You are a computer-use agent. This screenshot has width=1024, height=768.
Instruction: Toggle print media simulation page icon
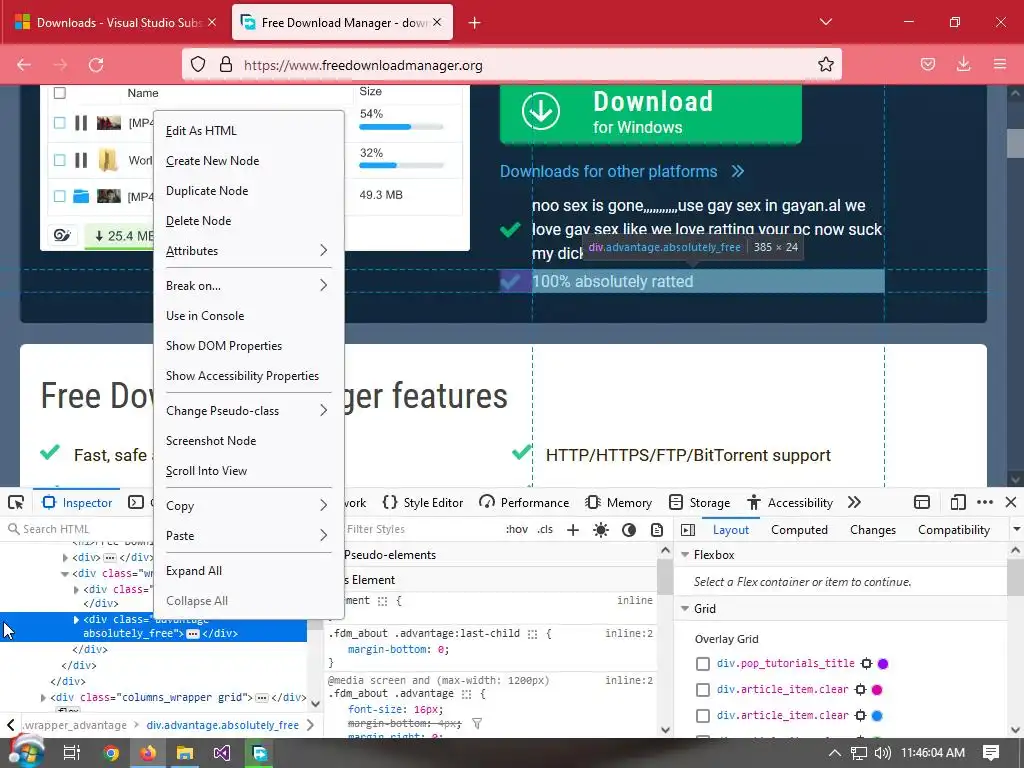657,530
